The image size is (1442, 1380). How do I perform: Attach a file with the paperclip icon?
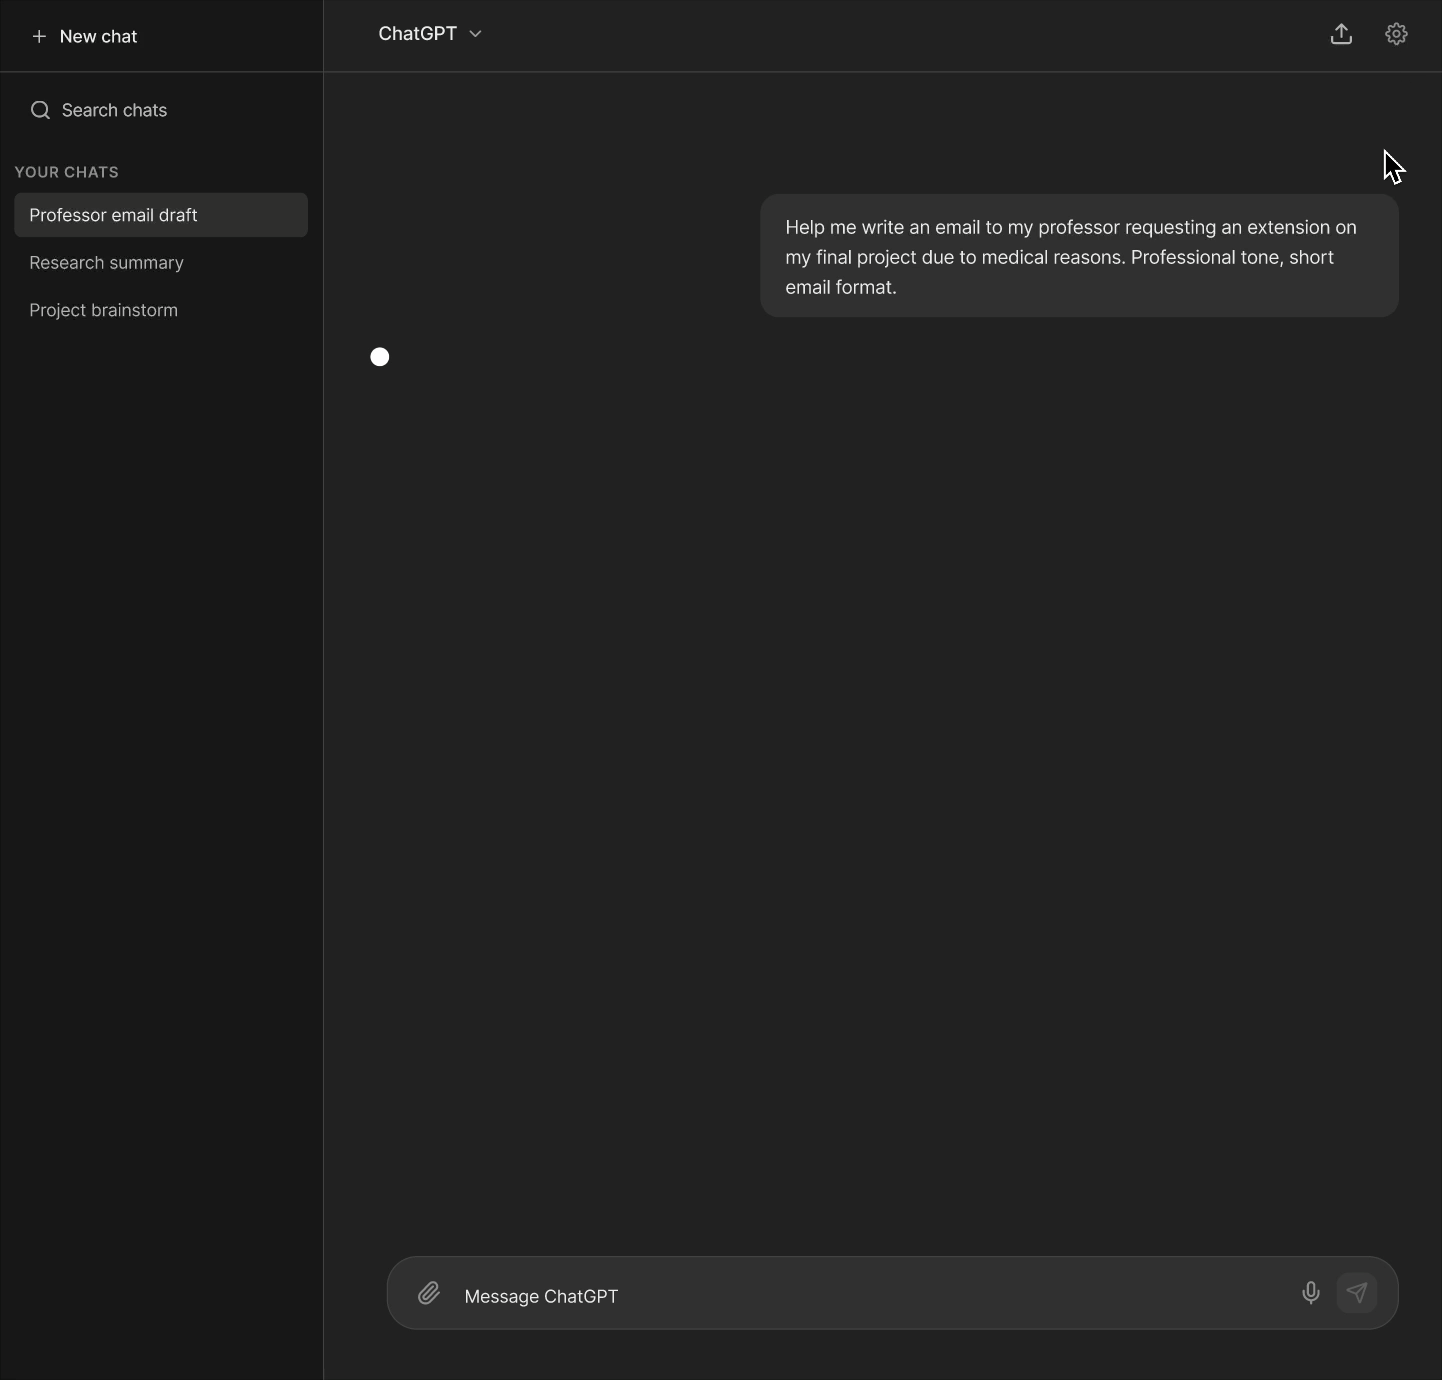pos(430,1293)
